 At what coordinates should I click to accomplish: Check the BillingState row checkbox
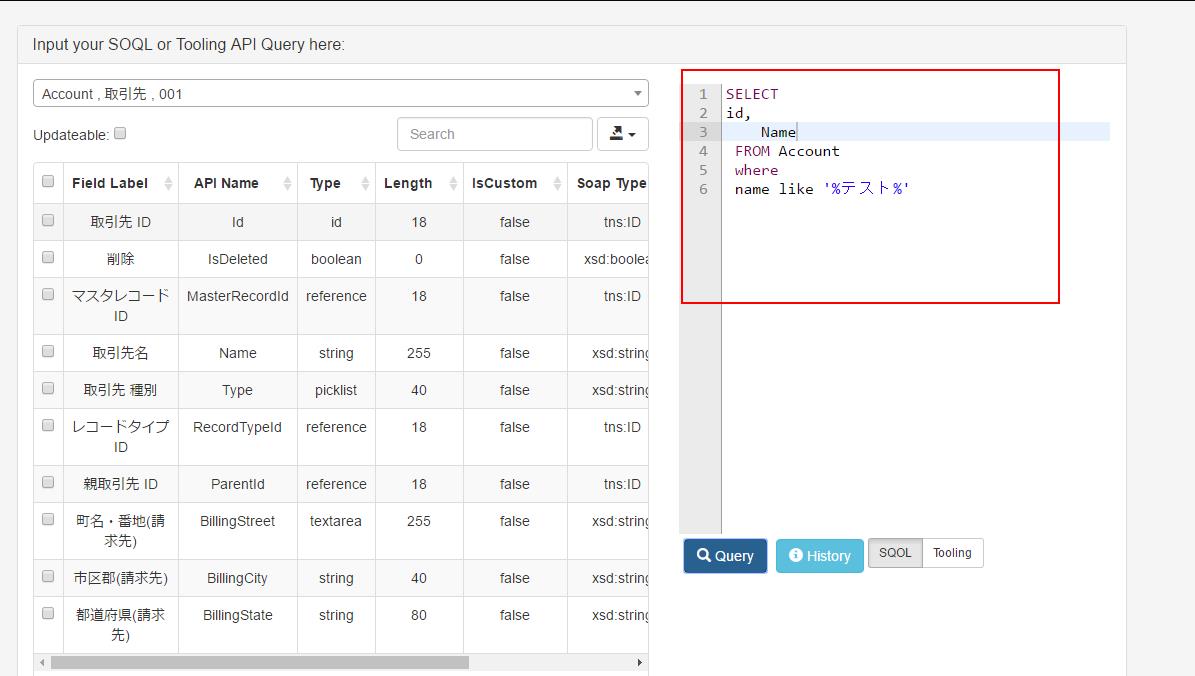[x=48, y=613]
